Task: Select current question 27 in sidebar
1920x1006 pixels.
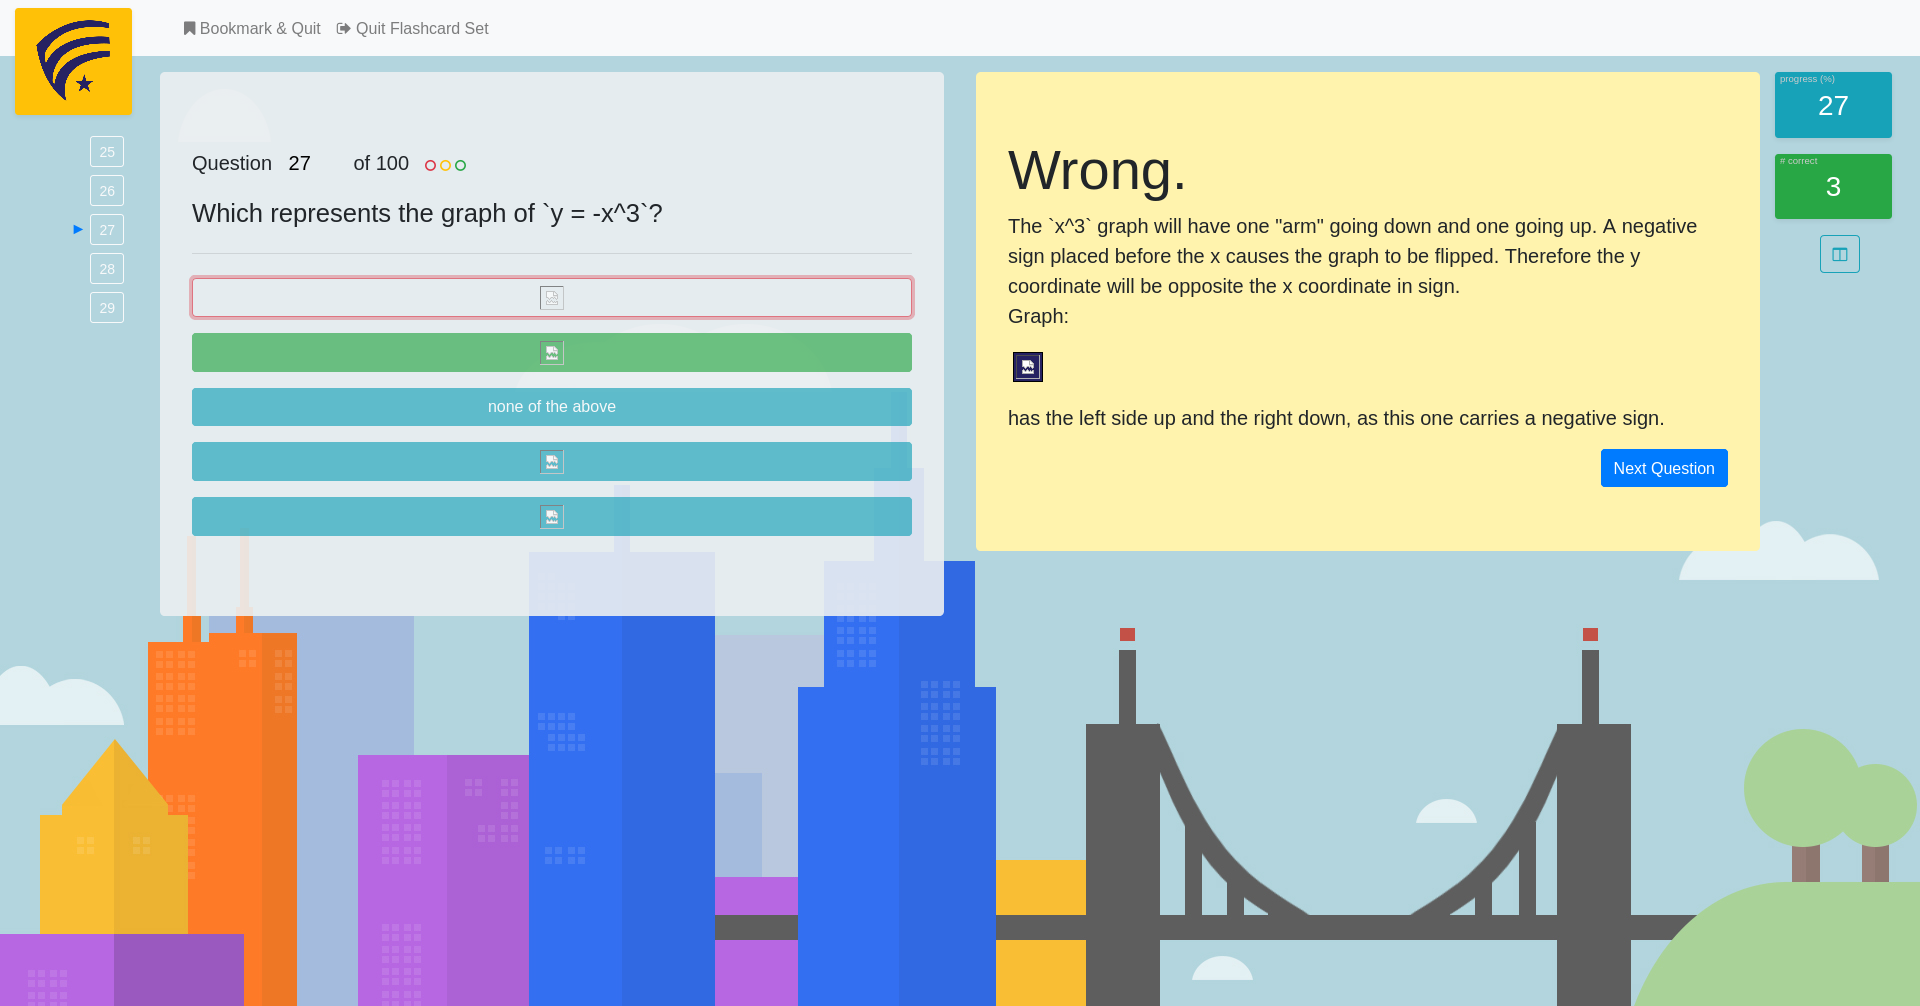Action: coord(107,230)
